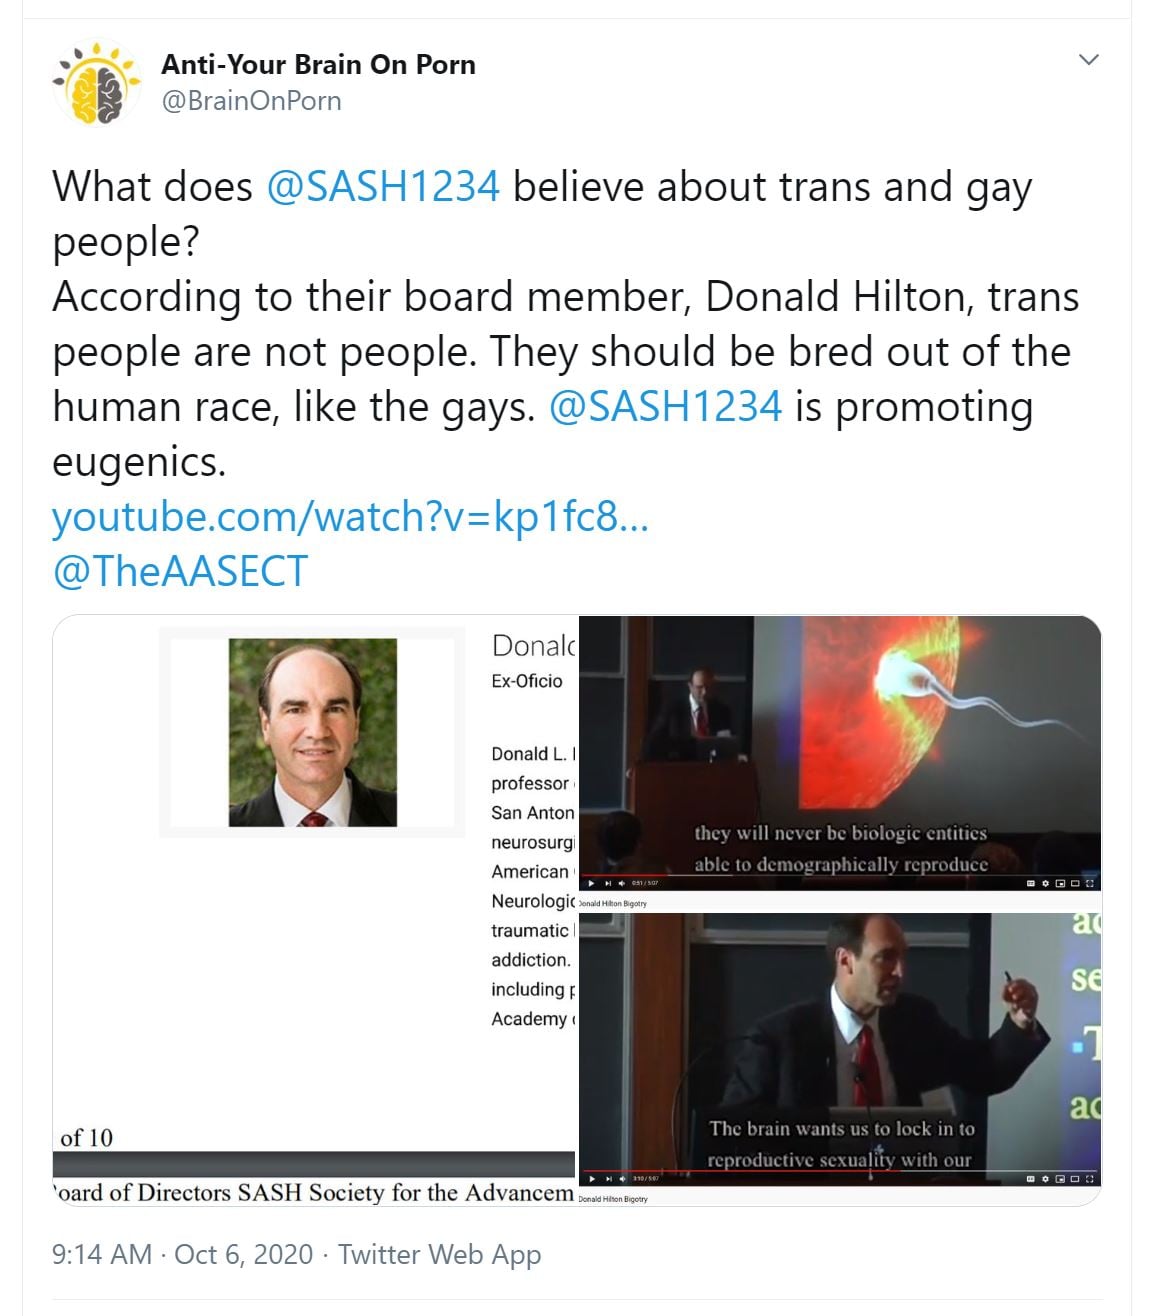Open the first @SASH1234 mention

(383, 187)
